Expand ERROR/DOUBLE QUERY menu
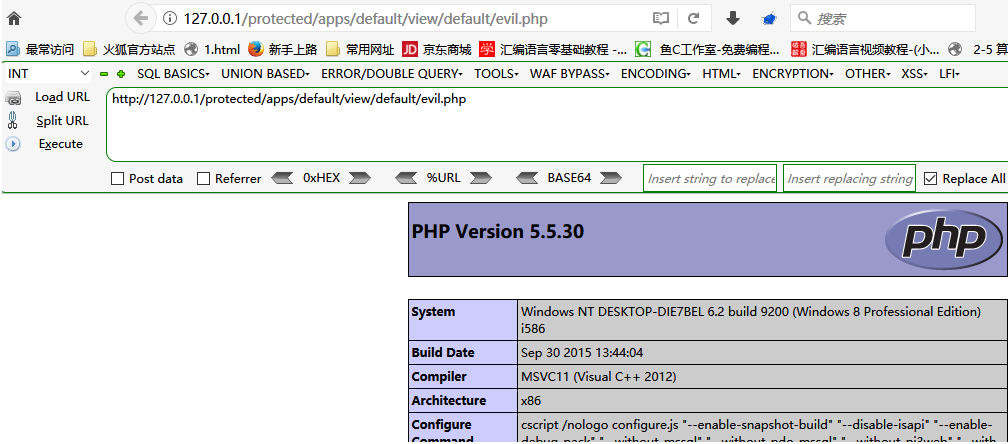 tap(392, 74)
